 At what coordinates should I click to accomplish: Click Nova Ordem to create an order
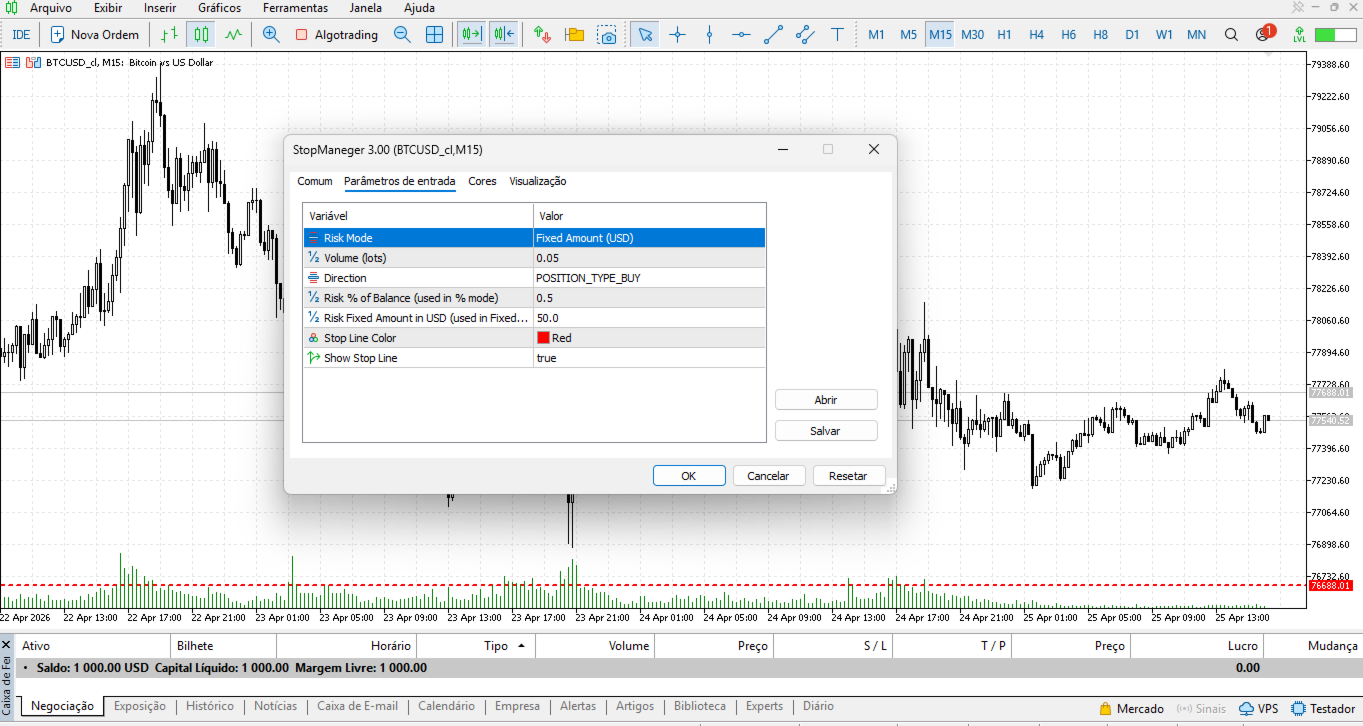click(x=95, y=35)
